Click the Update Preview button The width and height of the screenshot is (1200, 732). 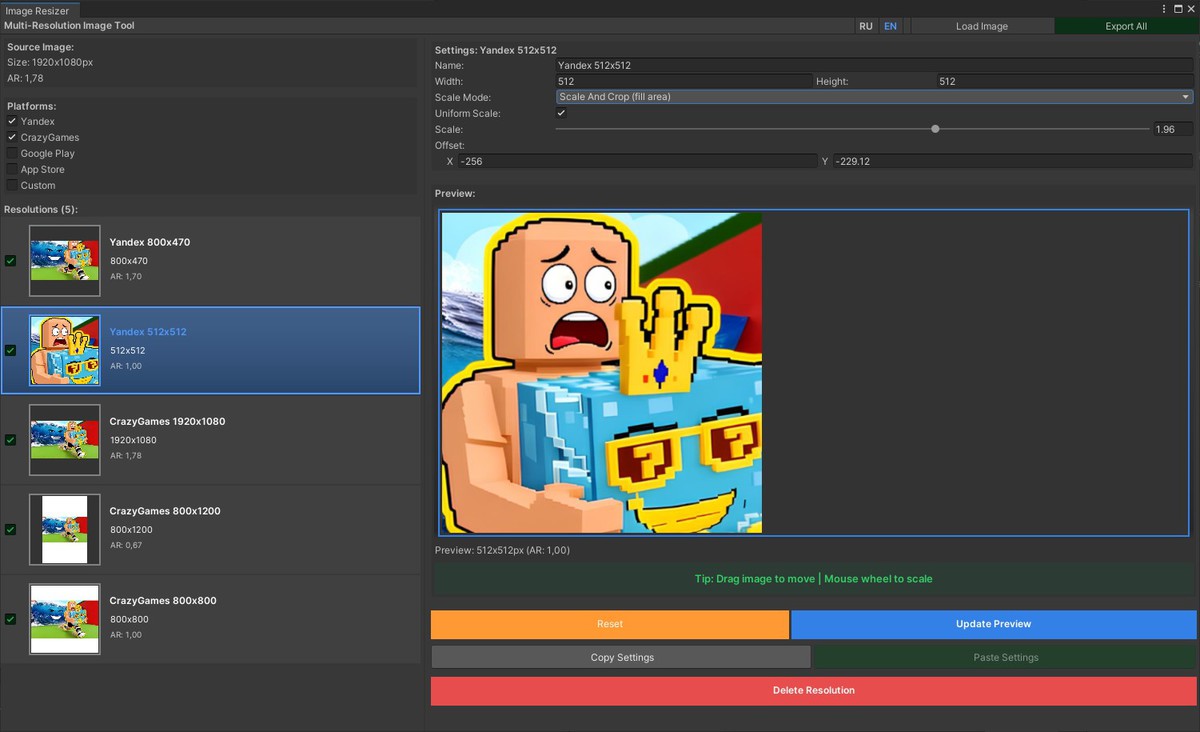[x=993, y=624]
